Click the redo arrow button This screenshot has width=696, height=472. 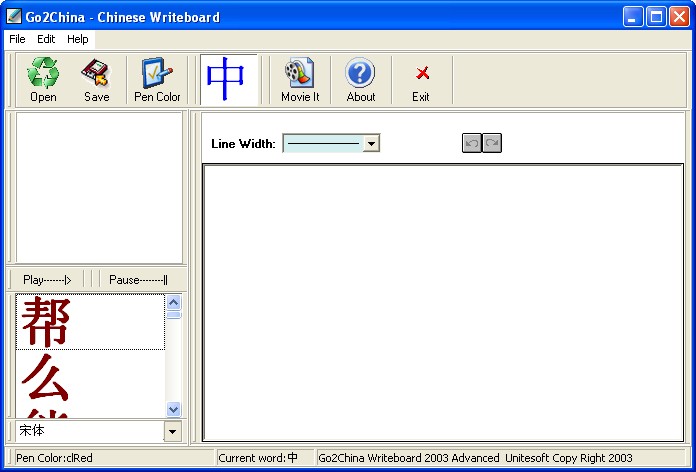click(492, 143)
